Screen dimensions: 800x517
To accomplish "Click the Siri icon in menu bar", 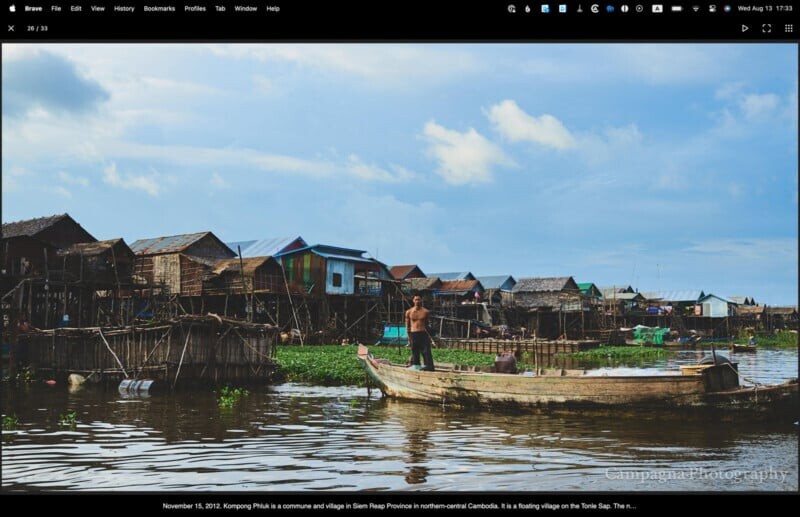I will pyautogui.click(x=727, y=8).
